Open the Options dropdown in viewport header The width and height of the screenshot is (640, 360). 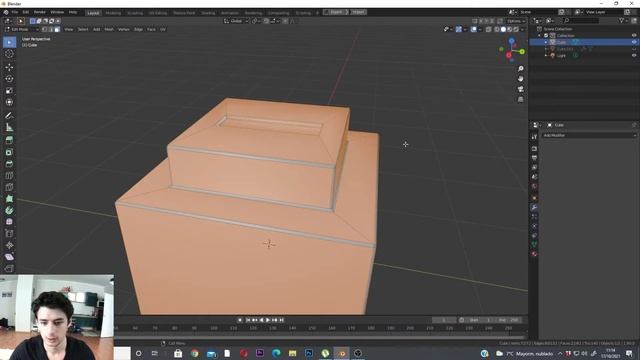coord(516,21)
